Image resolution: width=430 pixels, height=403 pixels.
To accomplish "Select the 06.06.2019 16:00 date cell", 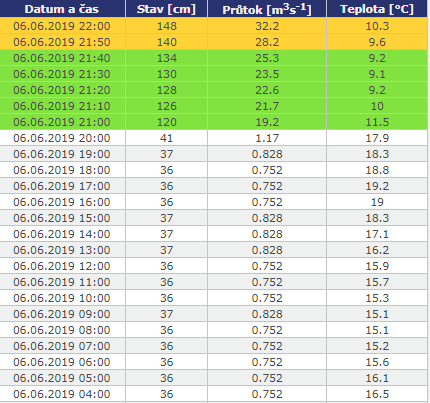I will [62, 202].
